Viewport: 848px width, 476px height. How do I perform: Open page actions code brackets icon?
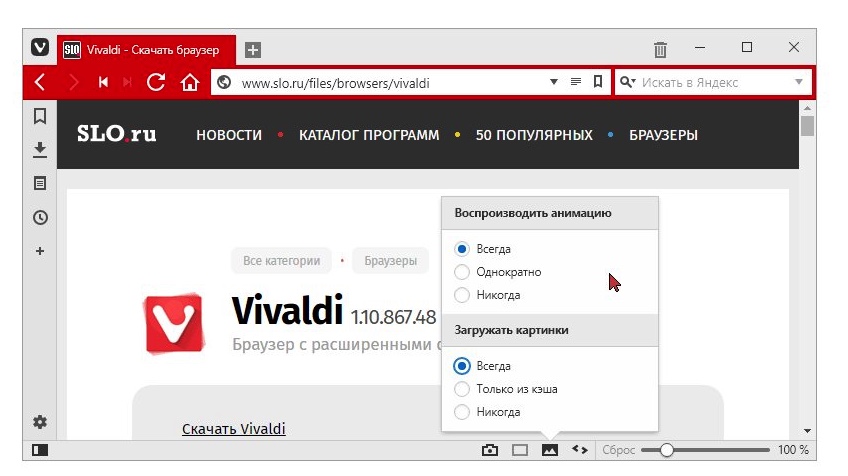pos(580,449)
